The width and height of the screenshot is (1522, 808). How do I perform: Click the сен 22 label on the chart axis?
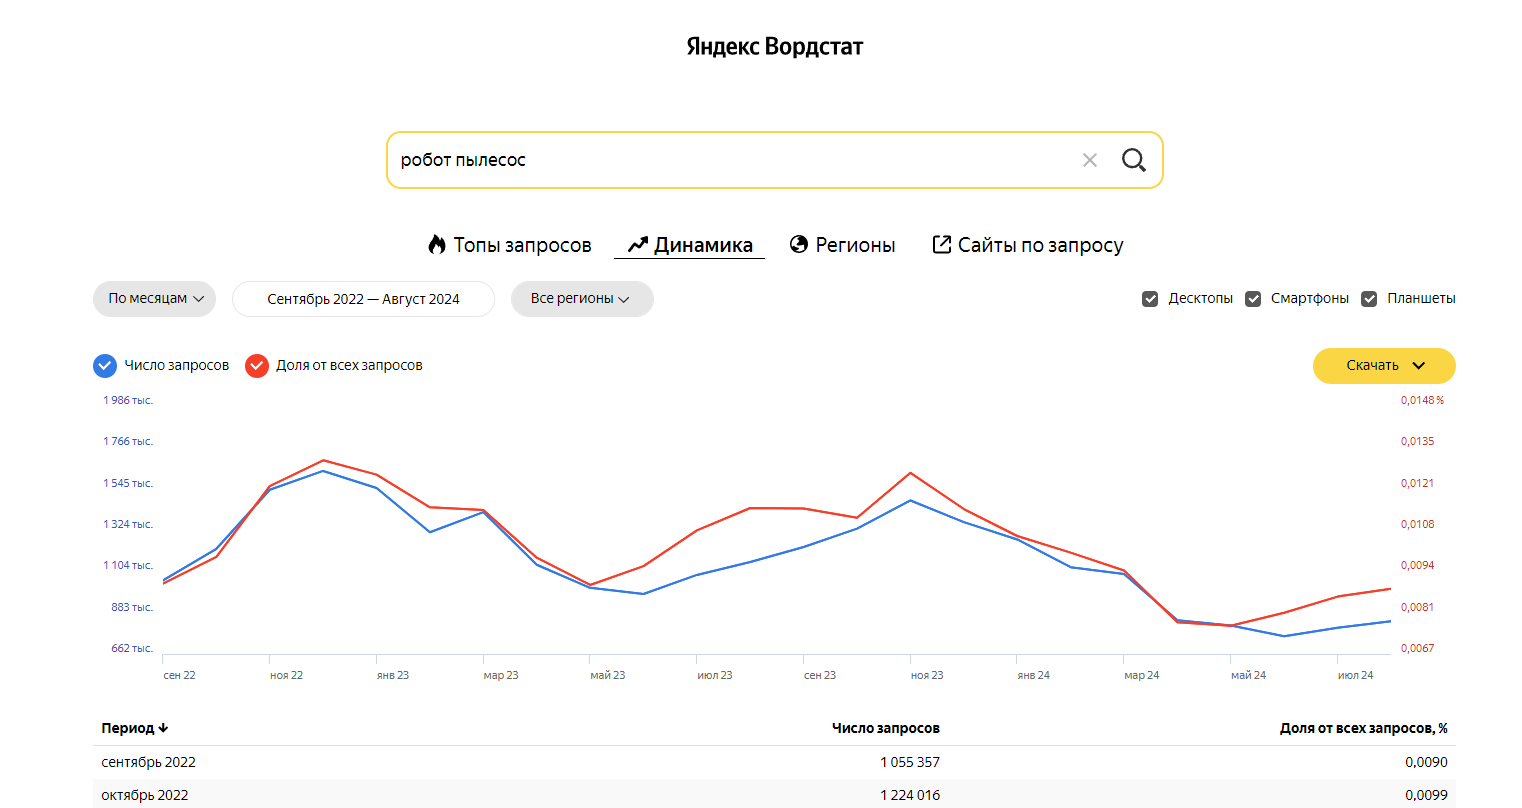[x=179, y=675]
